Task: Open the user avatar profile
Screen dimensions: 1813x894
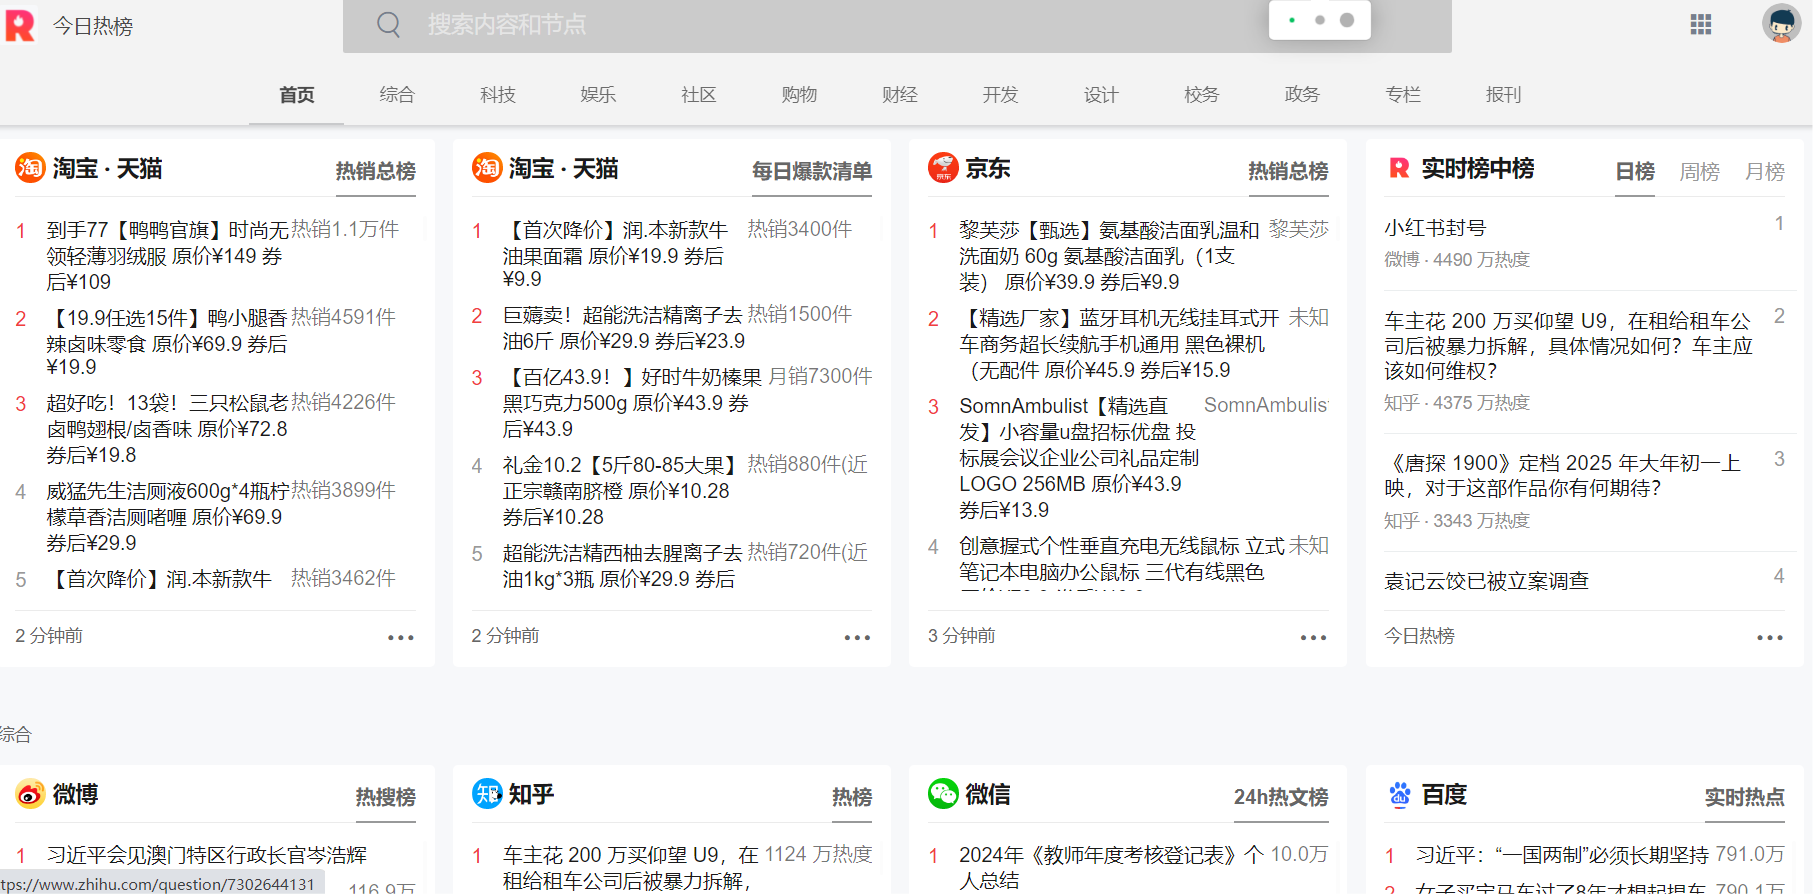Action: point(1781,23)
